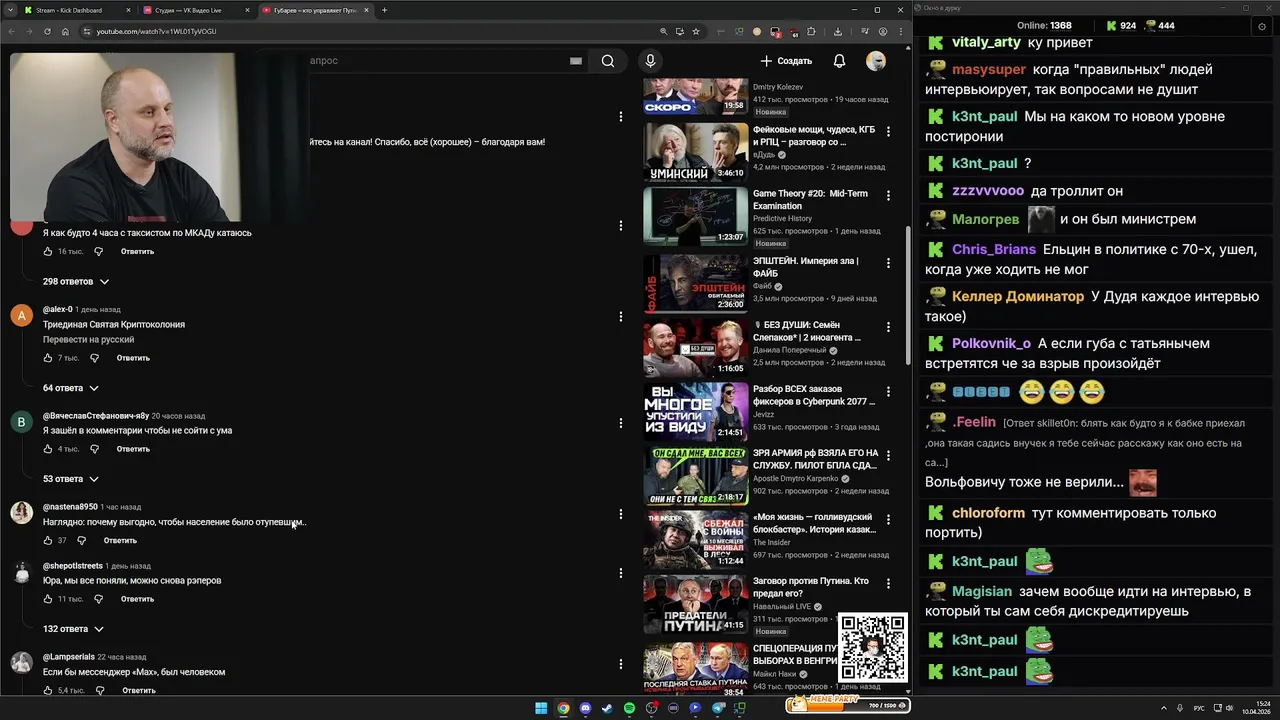Image resolution: width=1280 pixels, height=720 pixels.
Task: Dislike shepotlstreets' comment about рэперов
Action: pos(98,599)
